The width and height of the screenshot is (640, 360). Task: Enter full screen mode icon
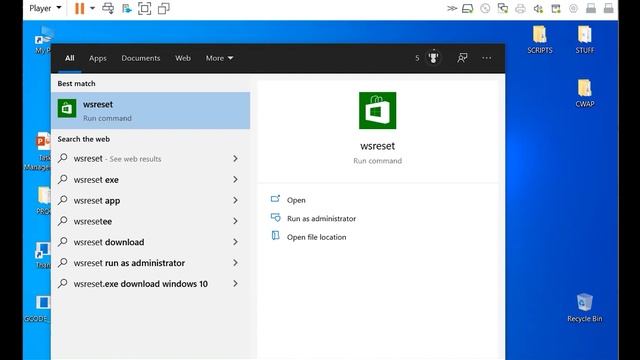click(x=144, y=9)
